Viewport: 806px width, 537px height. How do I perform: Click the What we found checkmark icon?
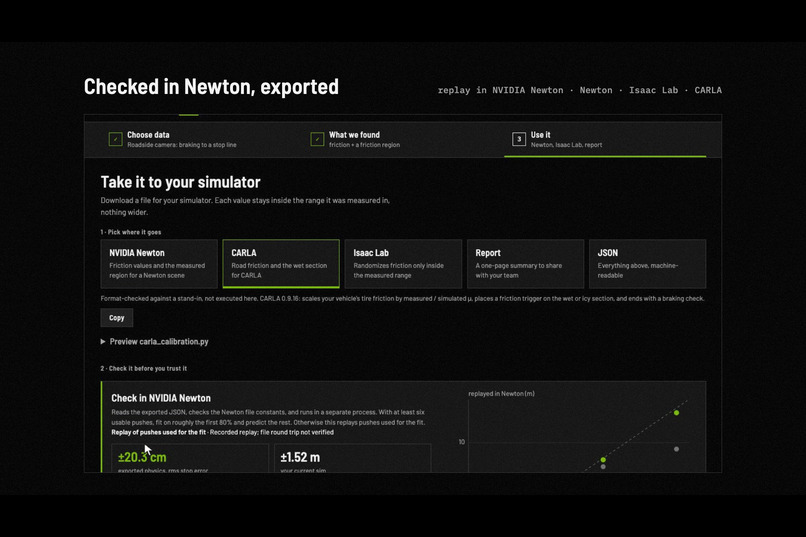[317, 139]
